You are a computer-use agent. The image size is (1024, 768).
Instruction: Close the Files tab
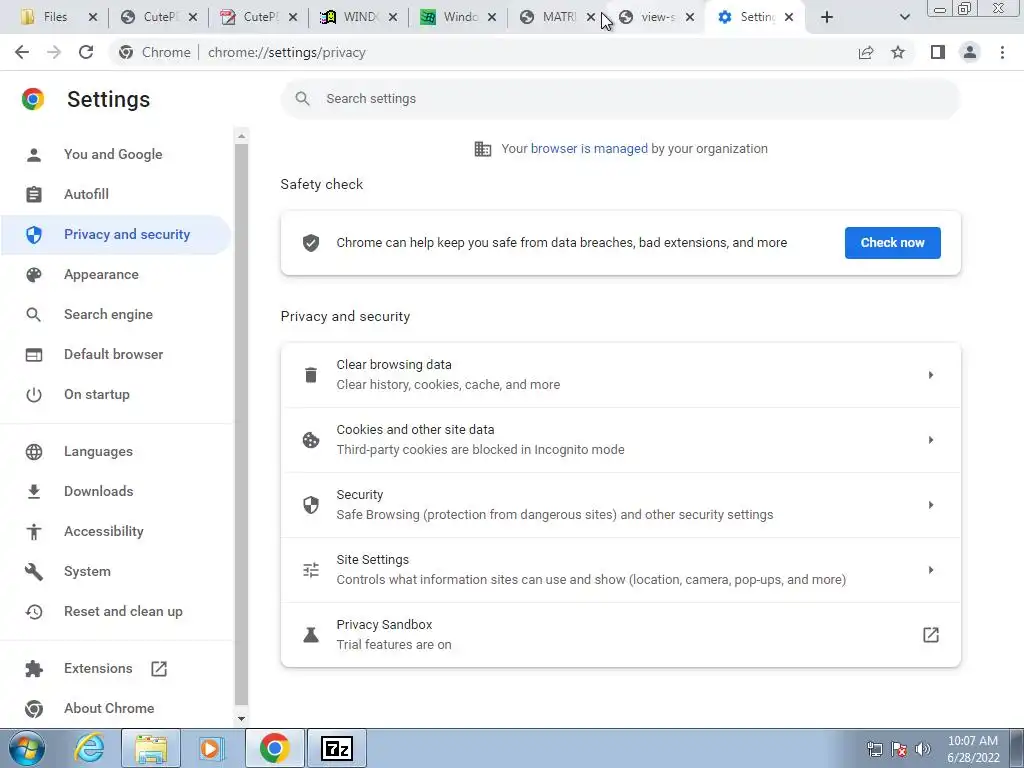point(93,17)
